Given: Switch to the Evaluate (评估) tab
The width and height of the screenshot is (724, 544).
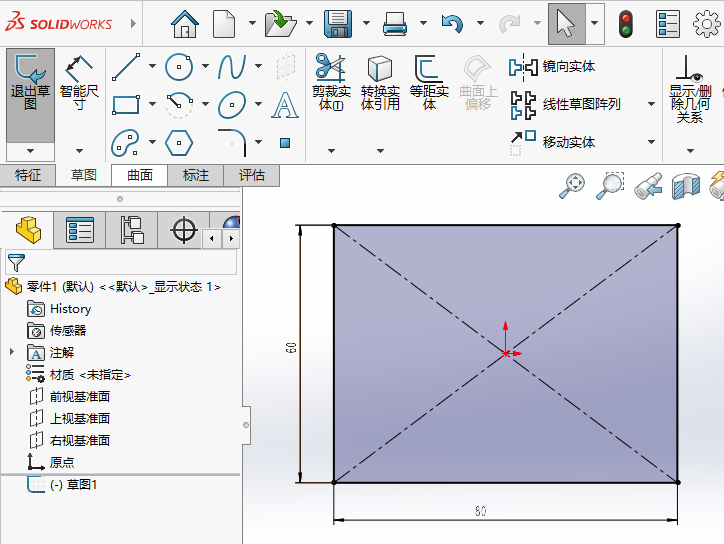Looking at the screenshot, I should click(x=252, y=175).
